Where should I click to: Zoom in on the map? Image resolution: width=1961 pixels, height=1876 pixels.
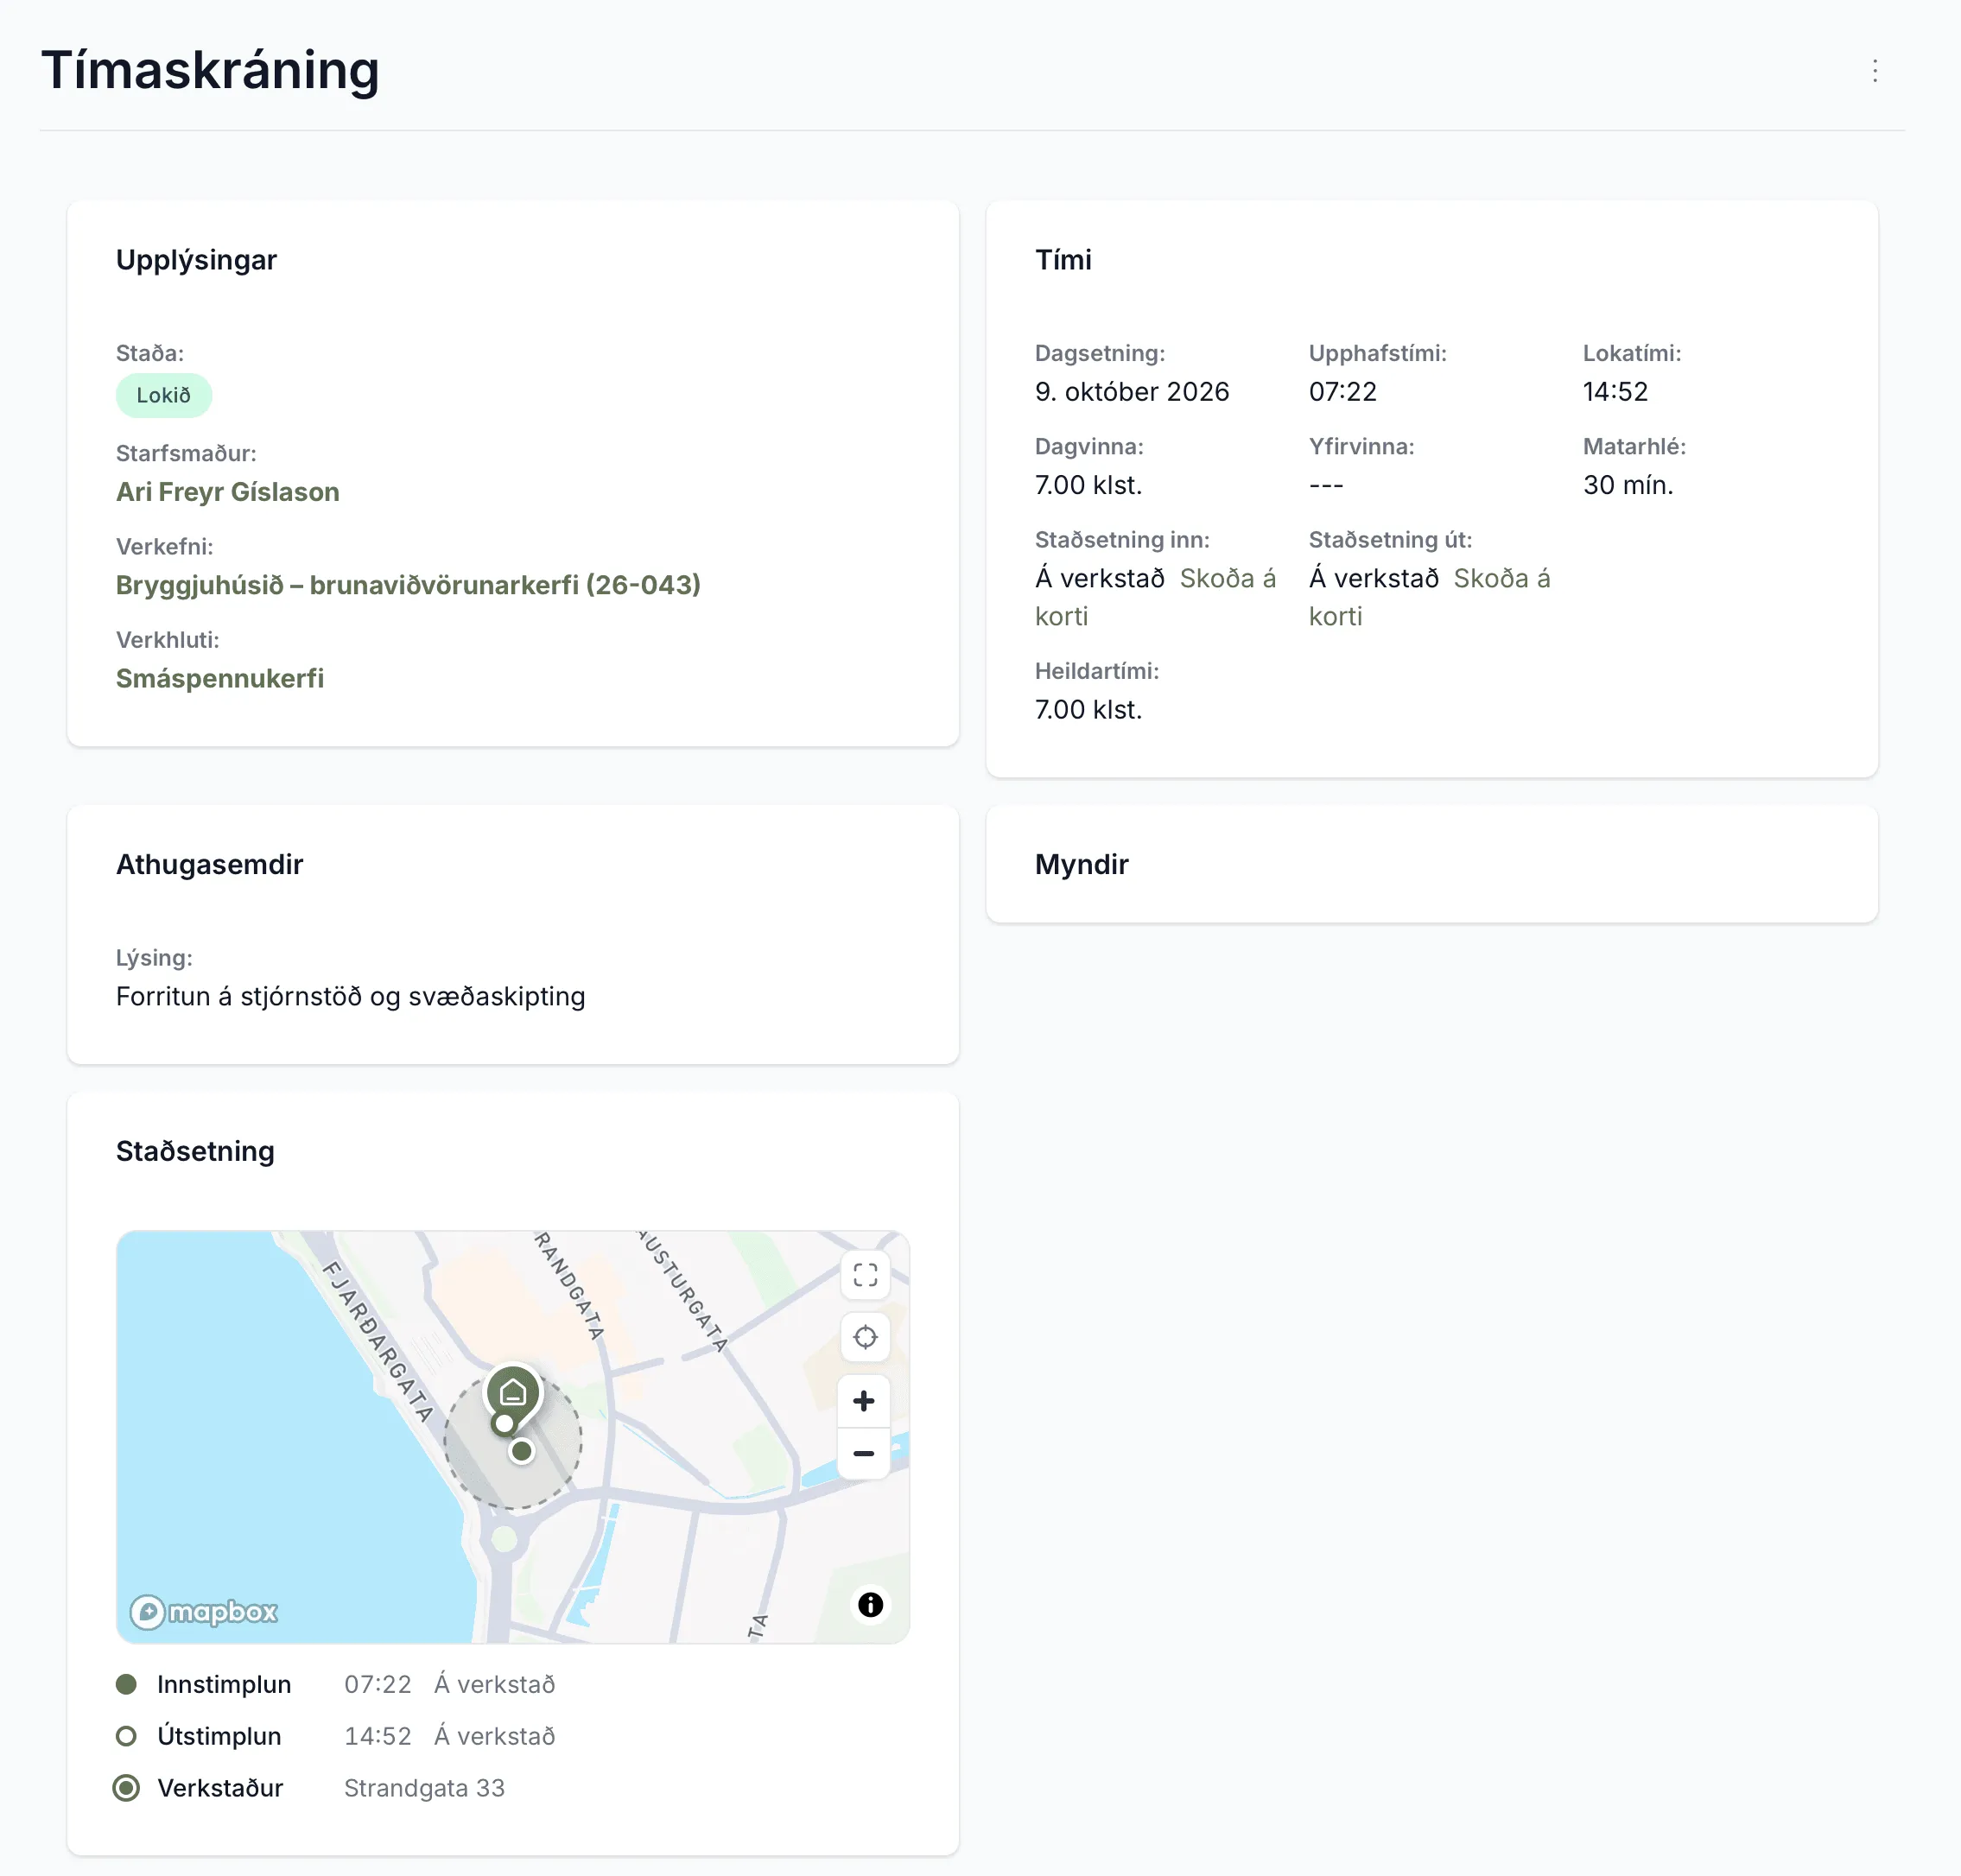pyautogui.click(x=865, y=1401)
